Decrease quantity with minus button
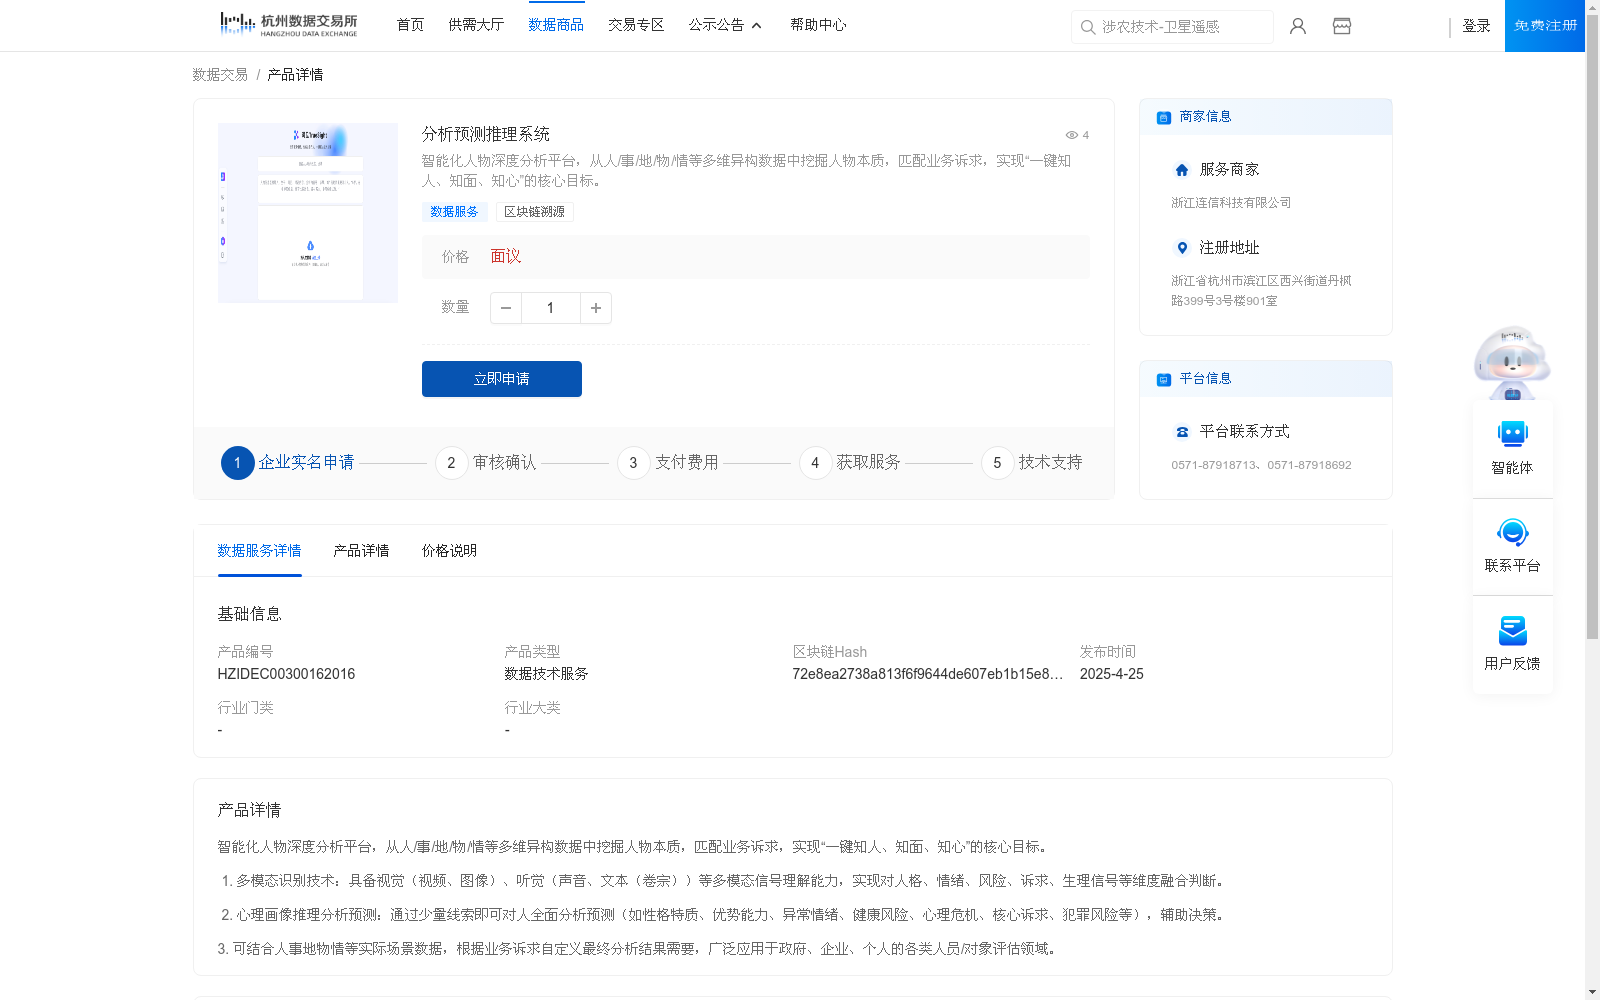Viewport: 1600px width, 1000px height. pyautogui.click(x=506, y=308)
